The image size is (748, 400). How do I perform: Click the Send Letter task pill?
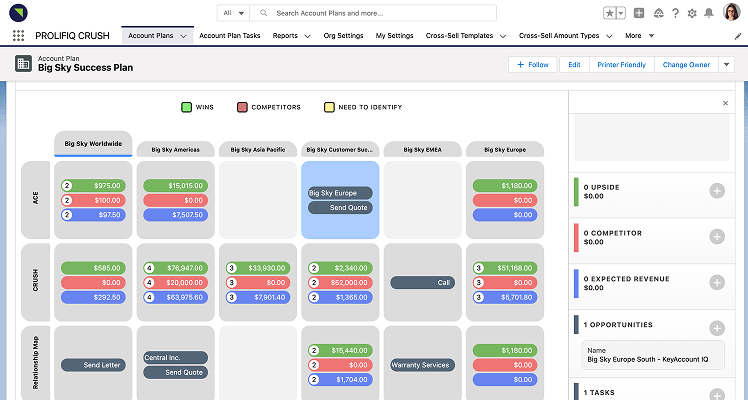point(93,365)
